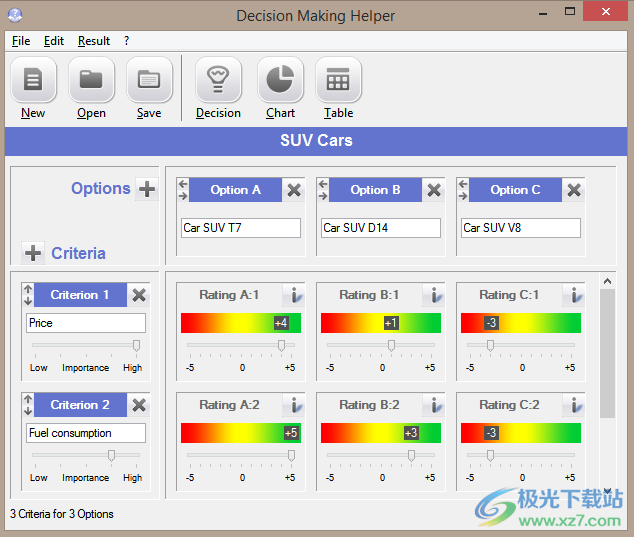Click the move arrows beside Option C

point(463,190)
